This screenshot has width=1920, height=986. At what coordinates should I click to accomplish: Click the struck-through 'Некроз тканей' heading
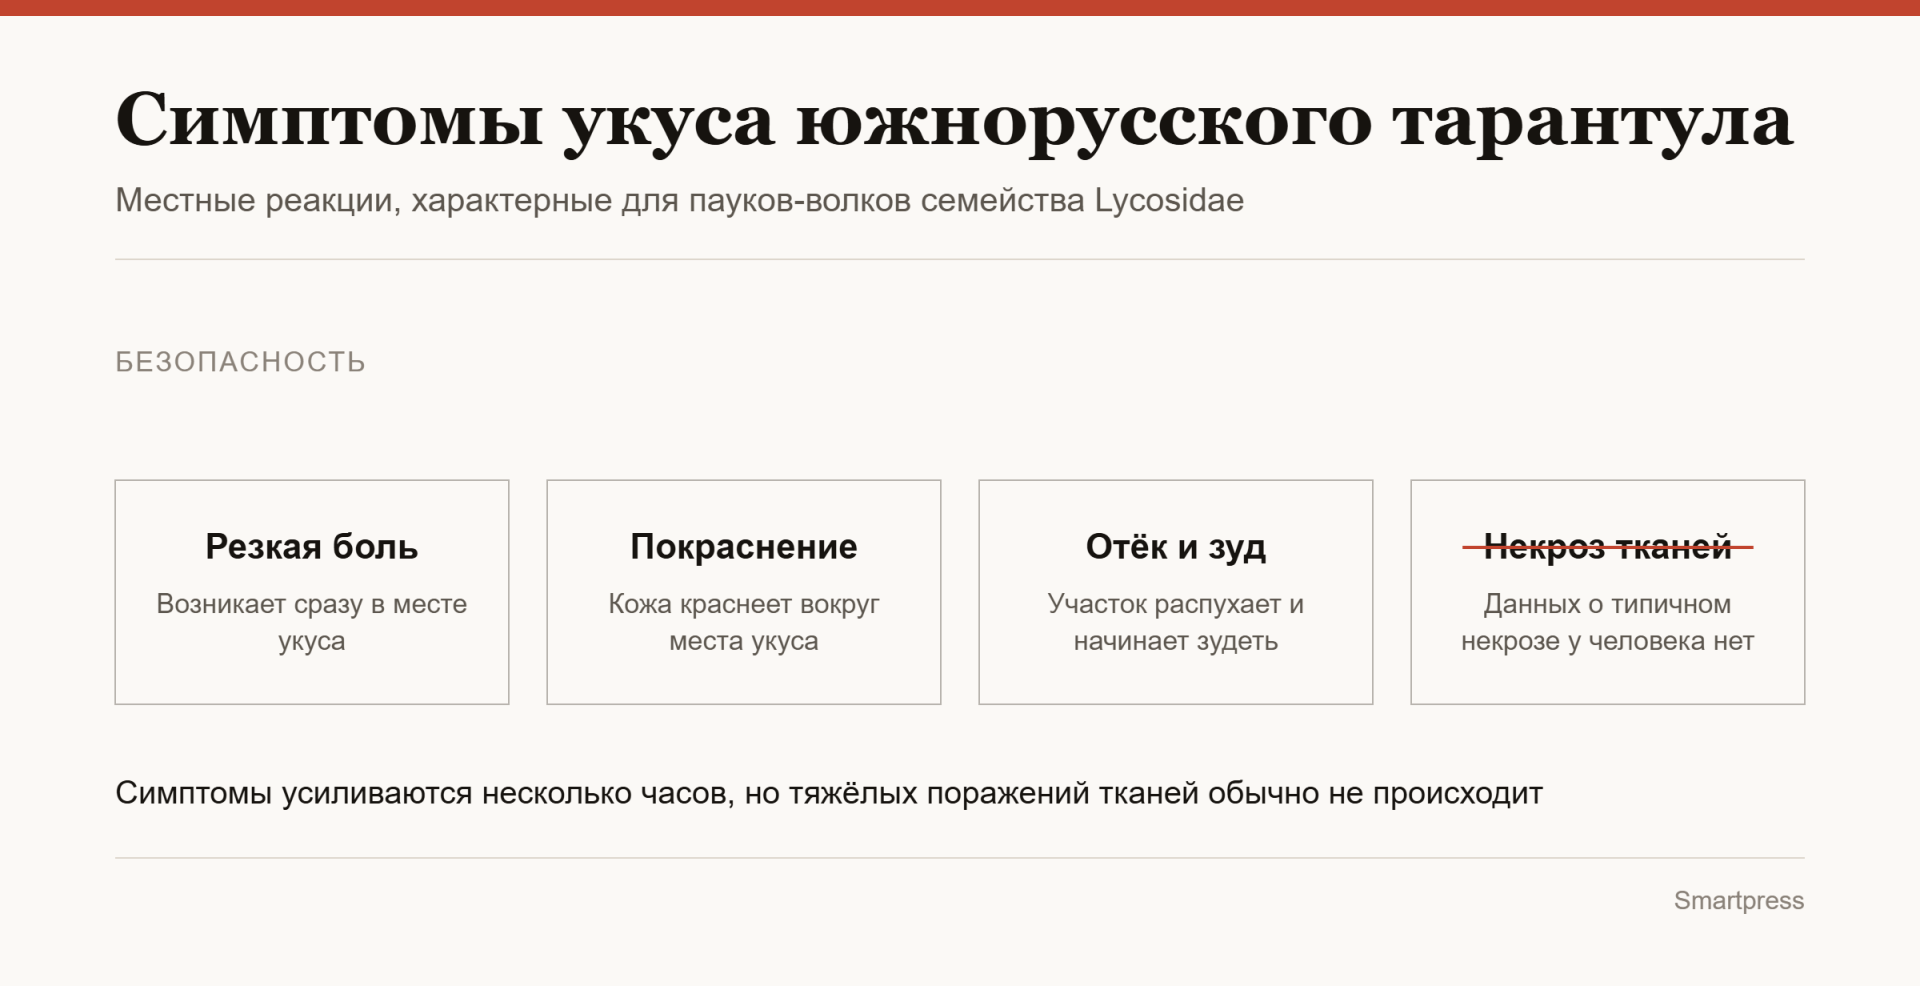[1608, 547]
